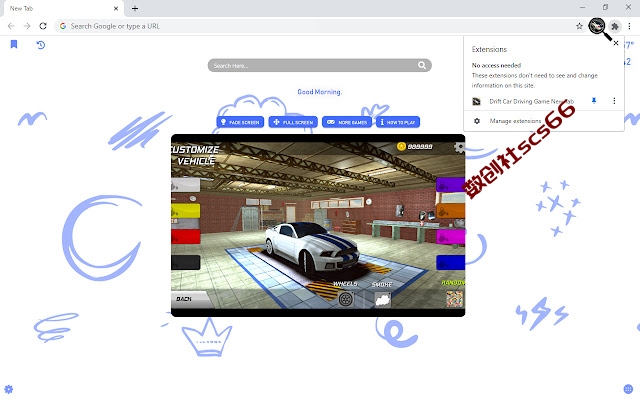Image resolution: width=640 pixels, height=400 pixels.
Task: Open the game settings gear icon
Action: click(459, 147)
